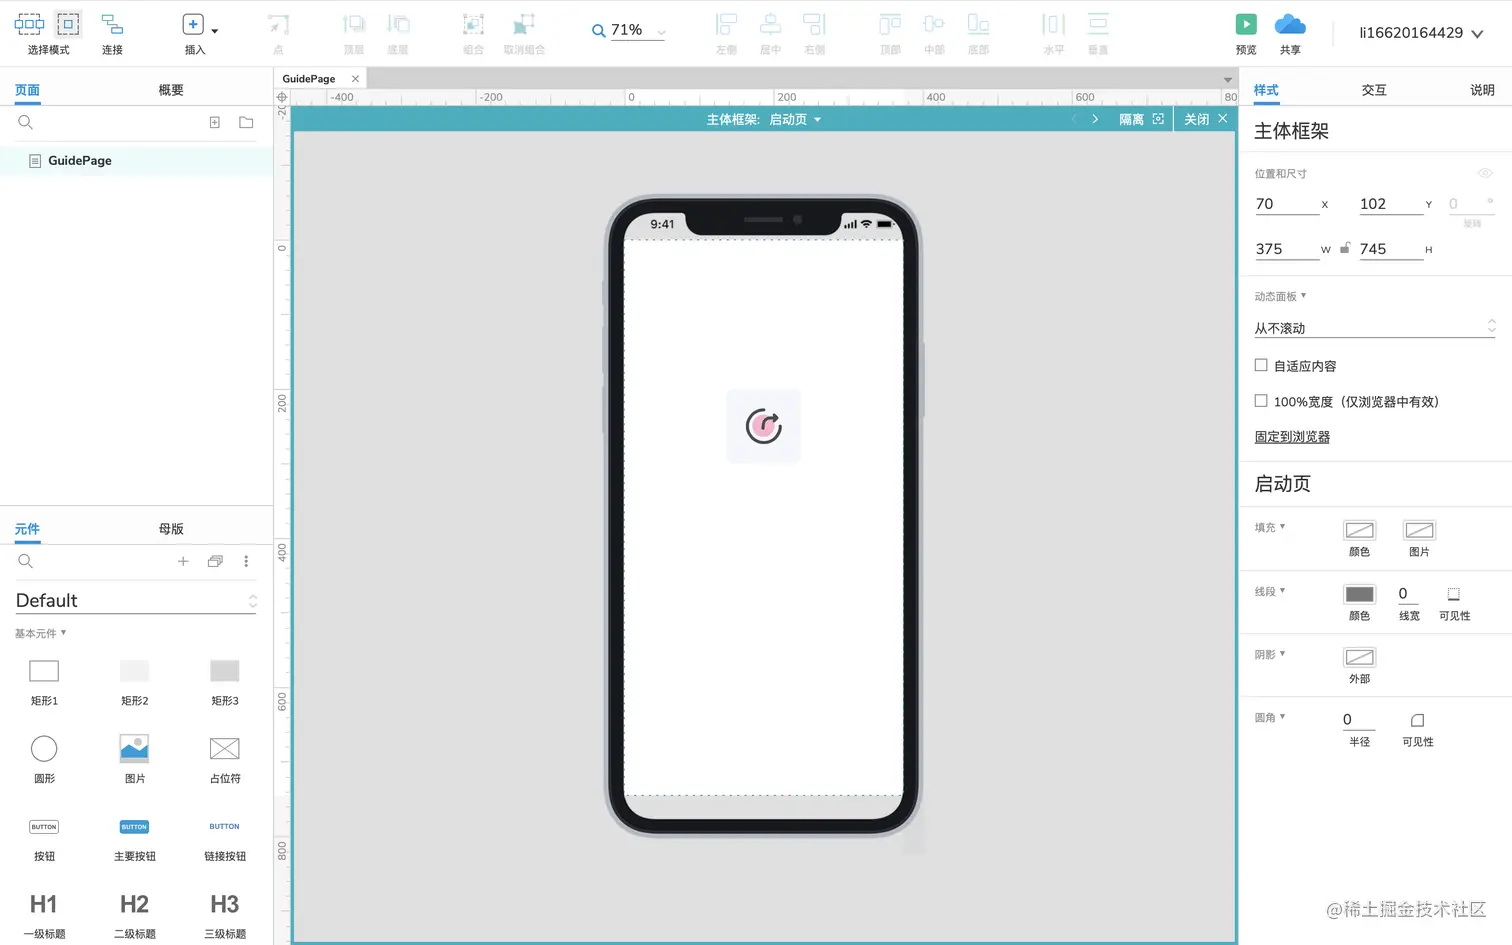This screenshot has width=1512, height=945.
Task: Open the 插入 dropdown arrow
Action: point(215,31)
